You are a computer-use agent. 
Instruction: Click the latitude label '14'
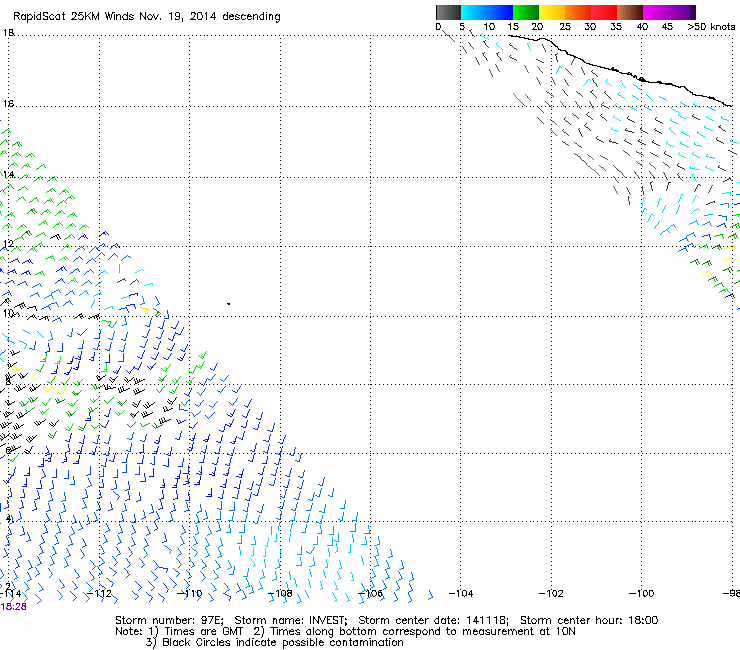coord(8,175)
